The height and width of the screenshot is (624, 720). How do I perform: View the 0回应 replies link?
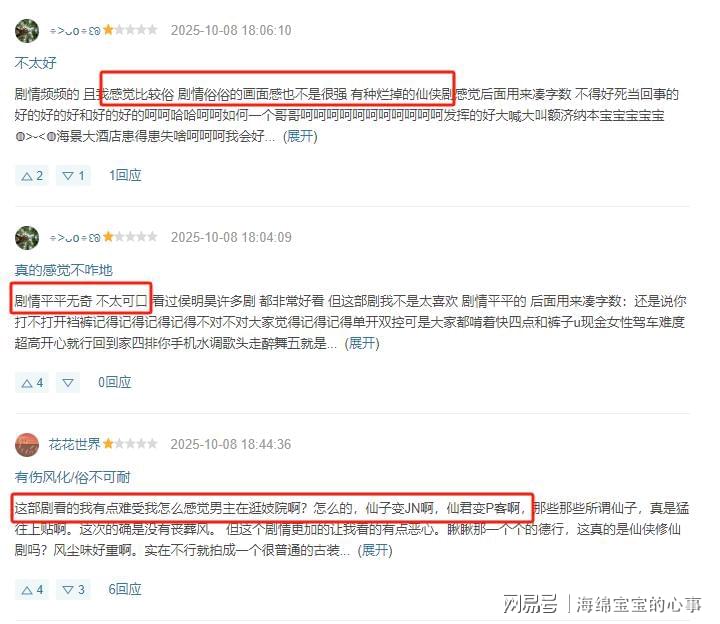[x=115, y=382]
